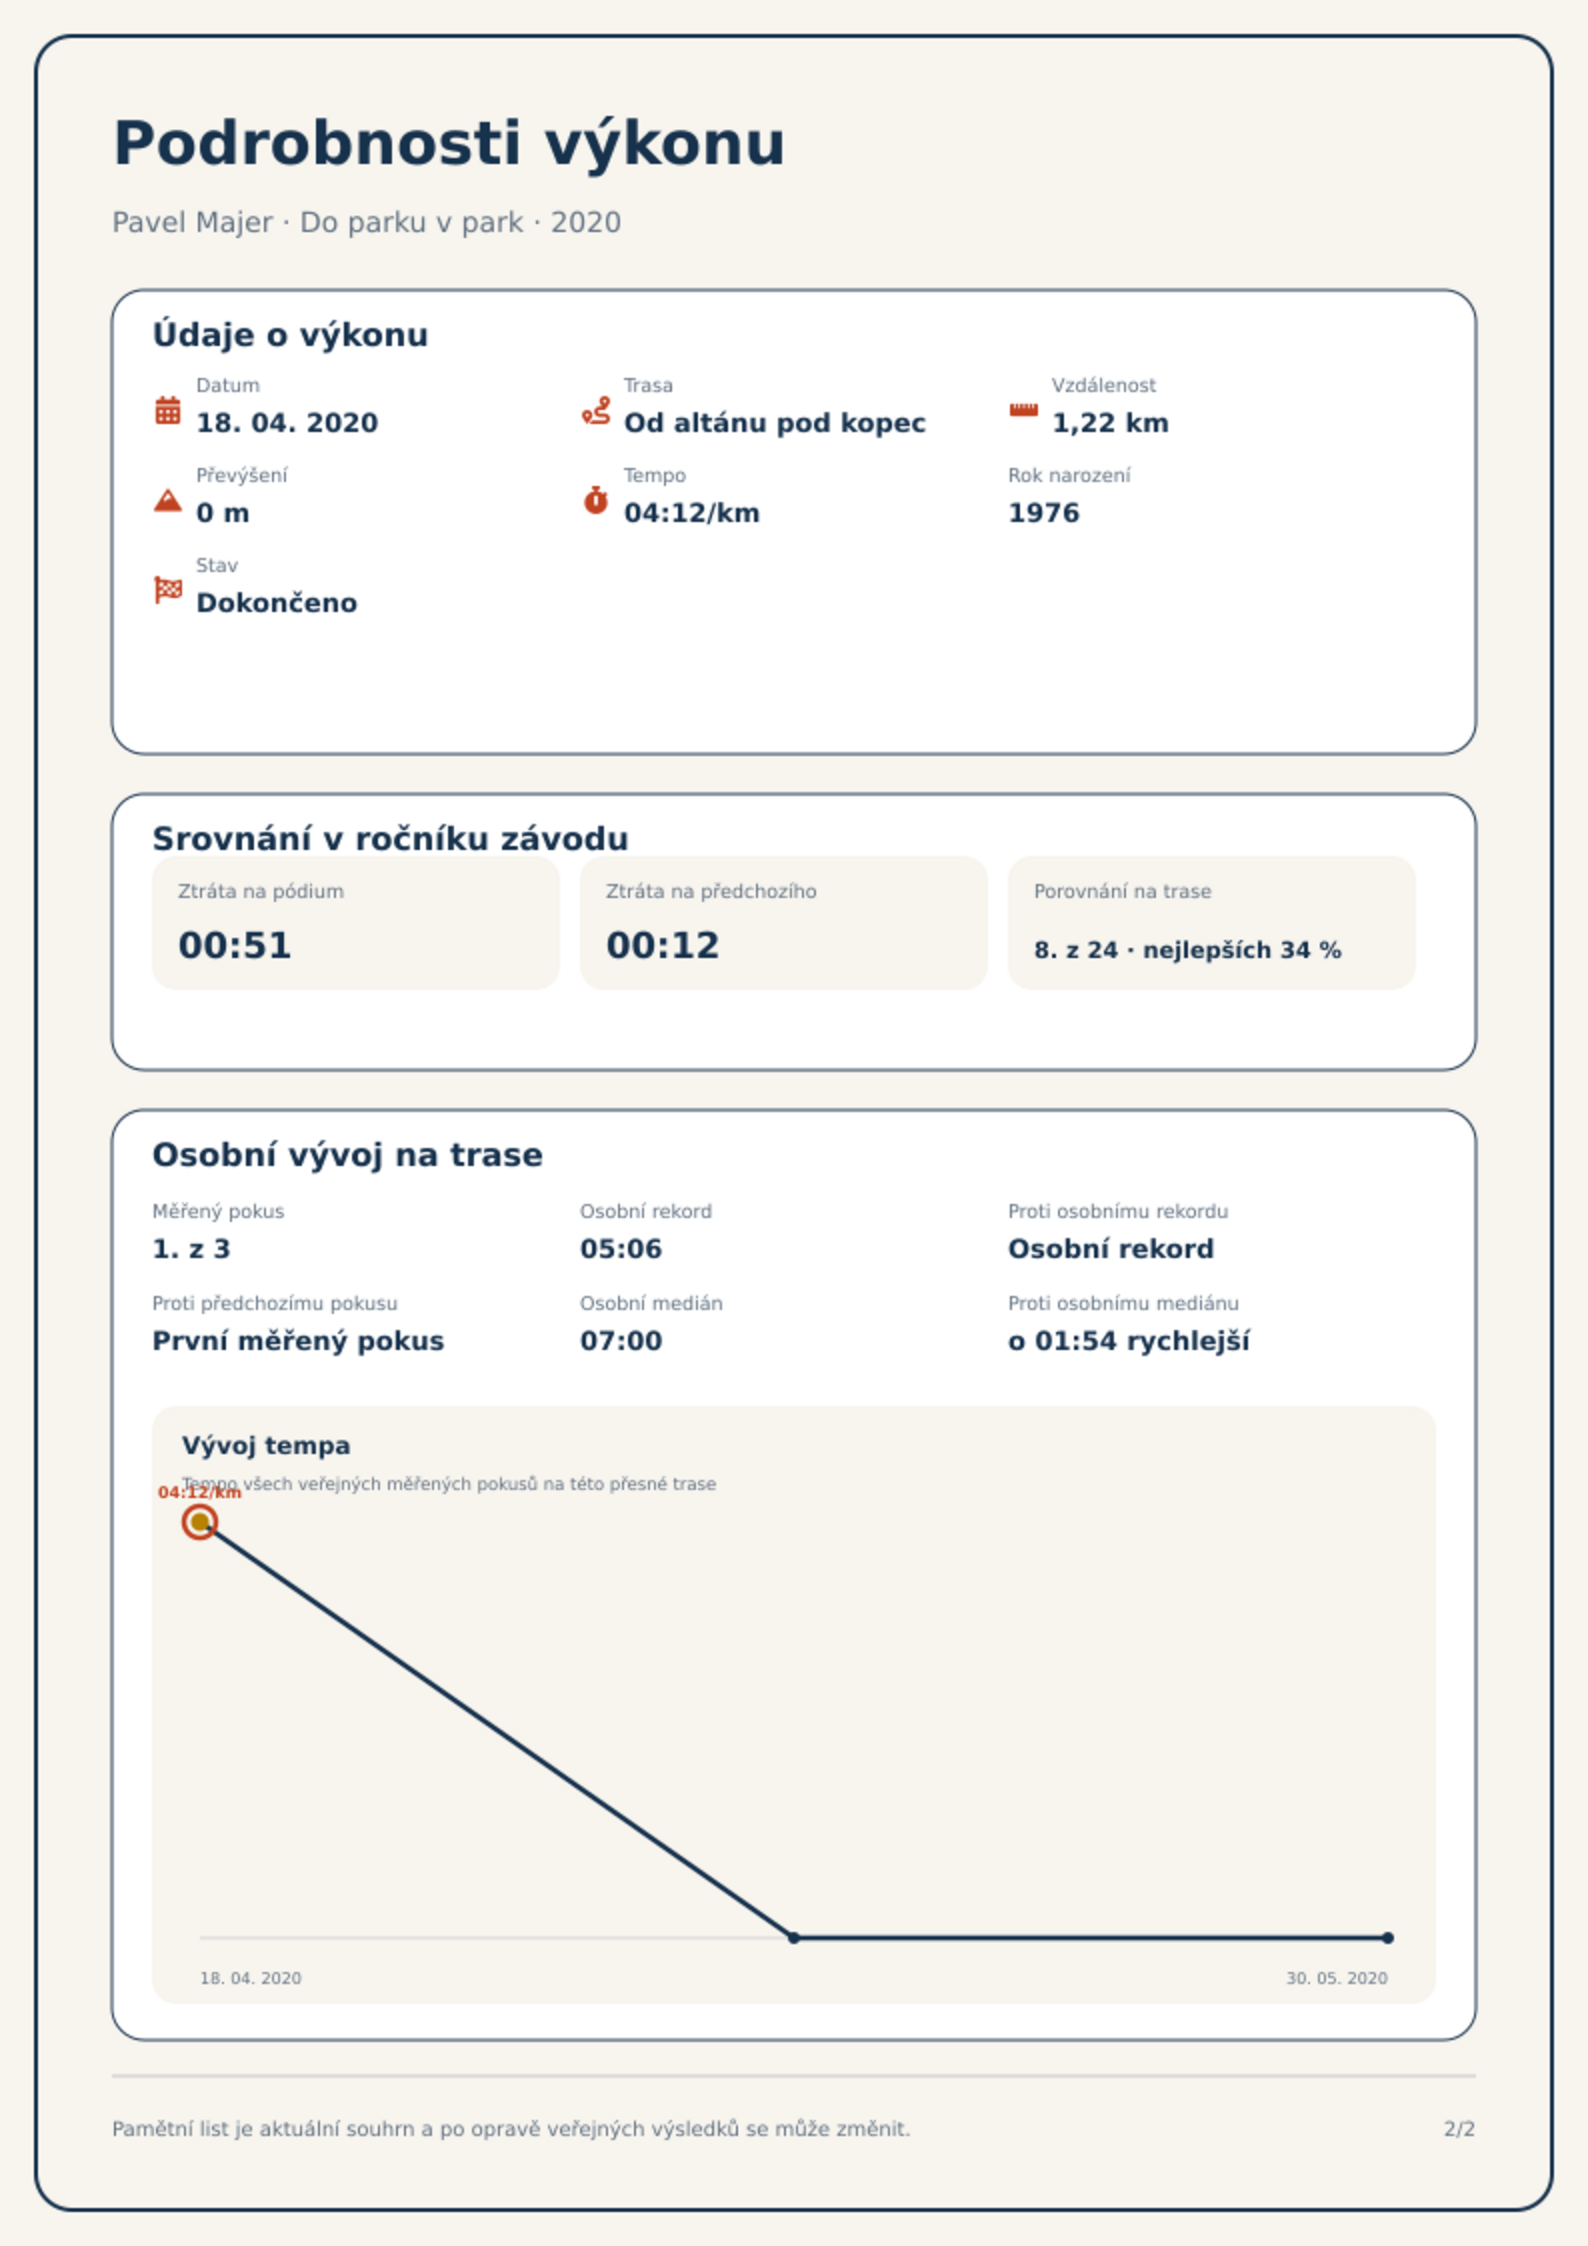Click the 18. 04. 2020 axis label

click(251, 1978)
